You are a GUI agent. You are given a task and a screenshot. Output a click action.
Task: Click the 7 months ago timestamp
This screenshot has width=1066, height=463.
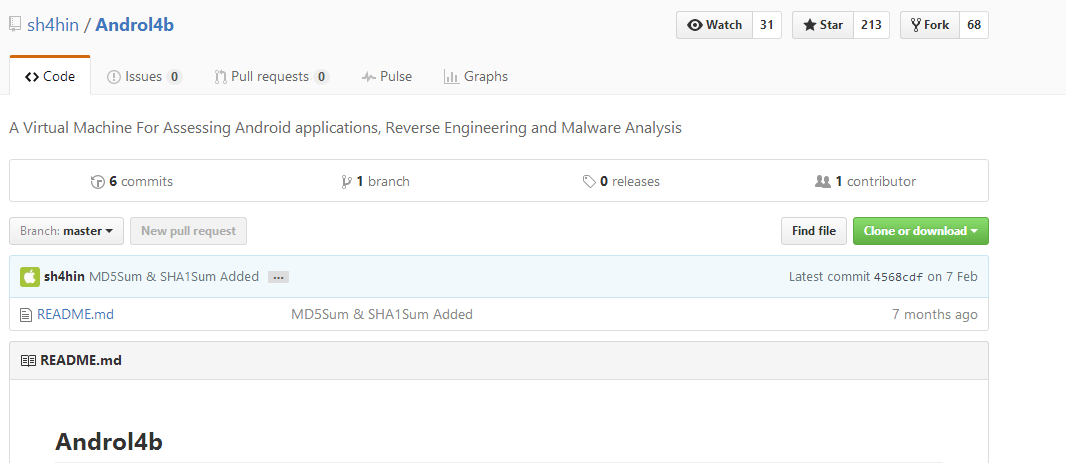pos(935,314)
